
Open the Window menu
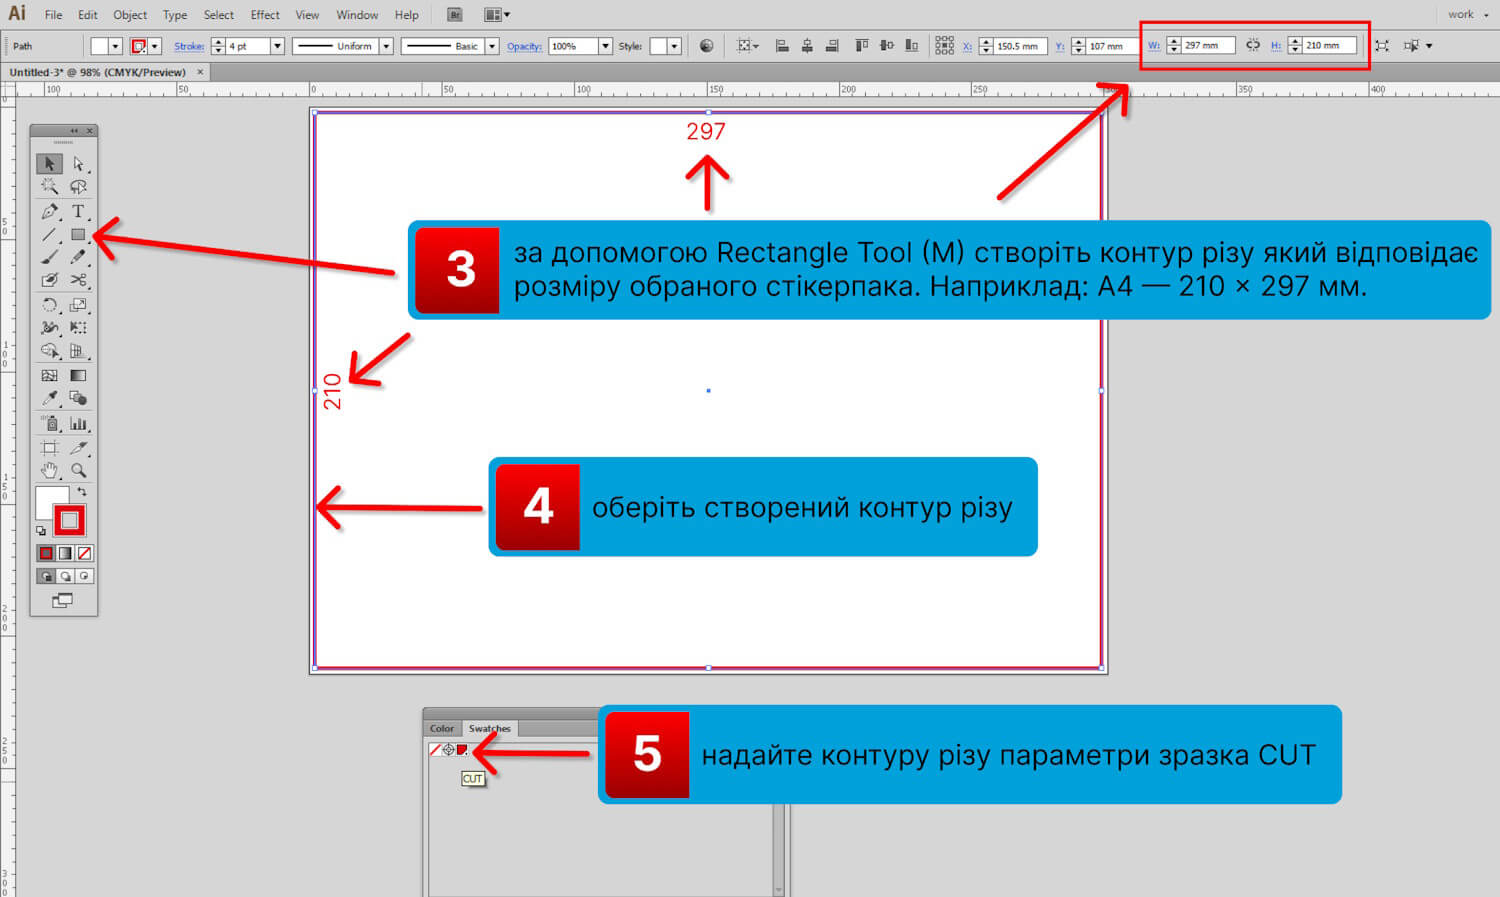(357, 15)
